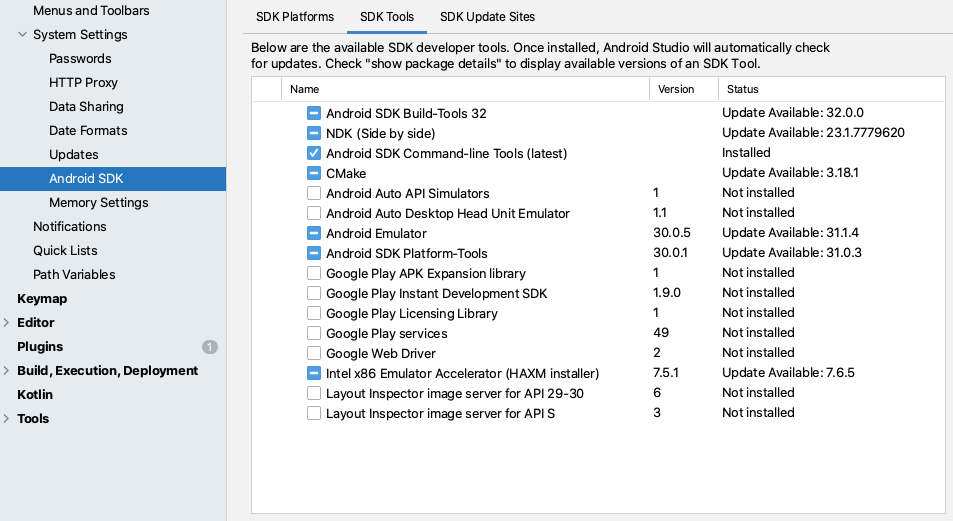Viewport: 953px width, 521px height.
Task: Expand the Tools settings section
Action: coord(6,419)
